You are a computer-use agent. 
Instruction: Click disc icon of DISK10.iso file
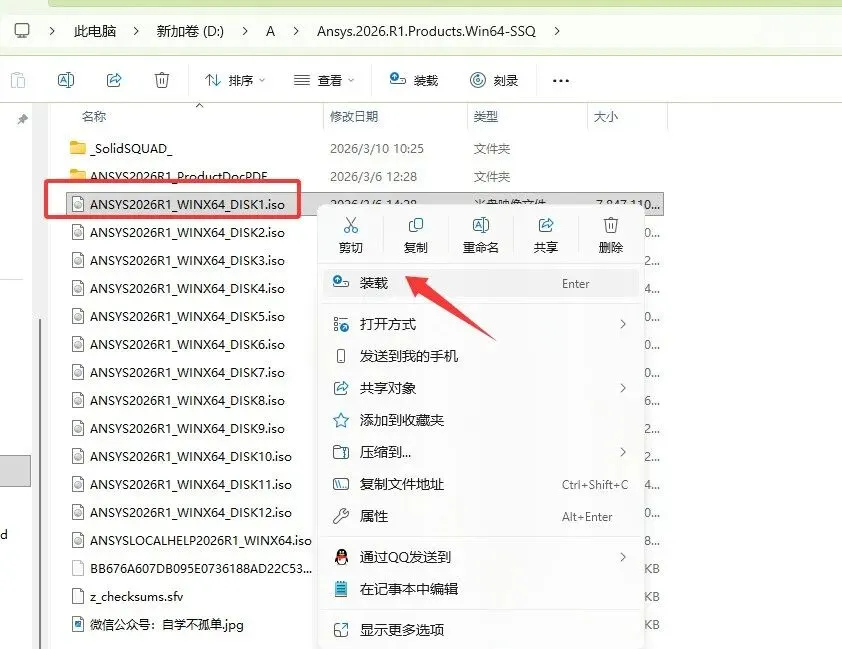point(78,456)
